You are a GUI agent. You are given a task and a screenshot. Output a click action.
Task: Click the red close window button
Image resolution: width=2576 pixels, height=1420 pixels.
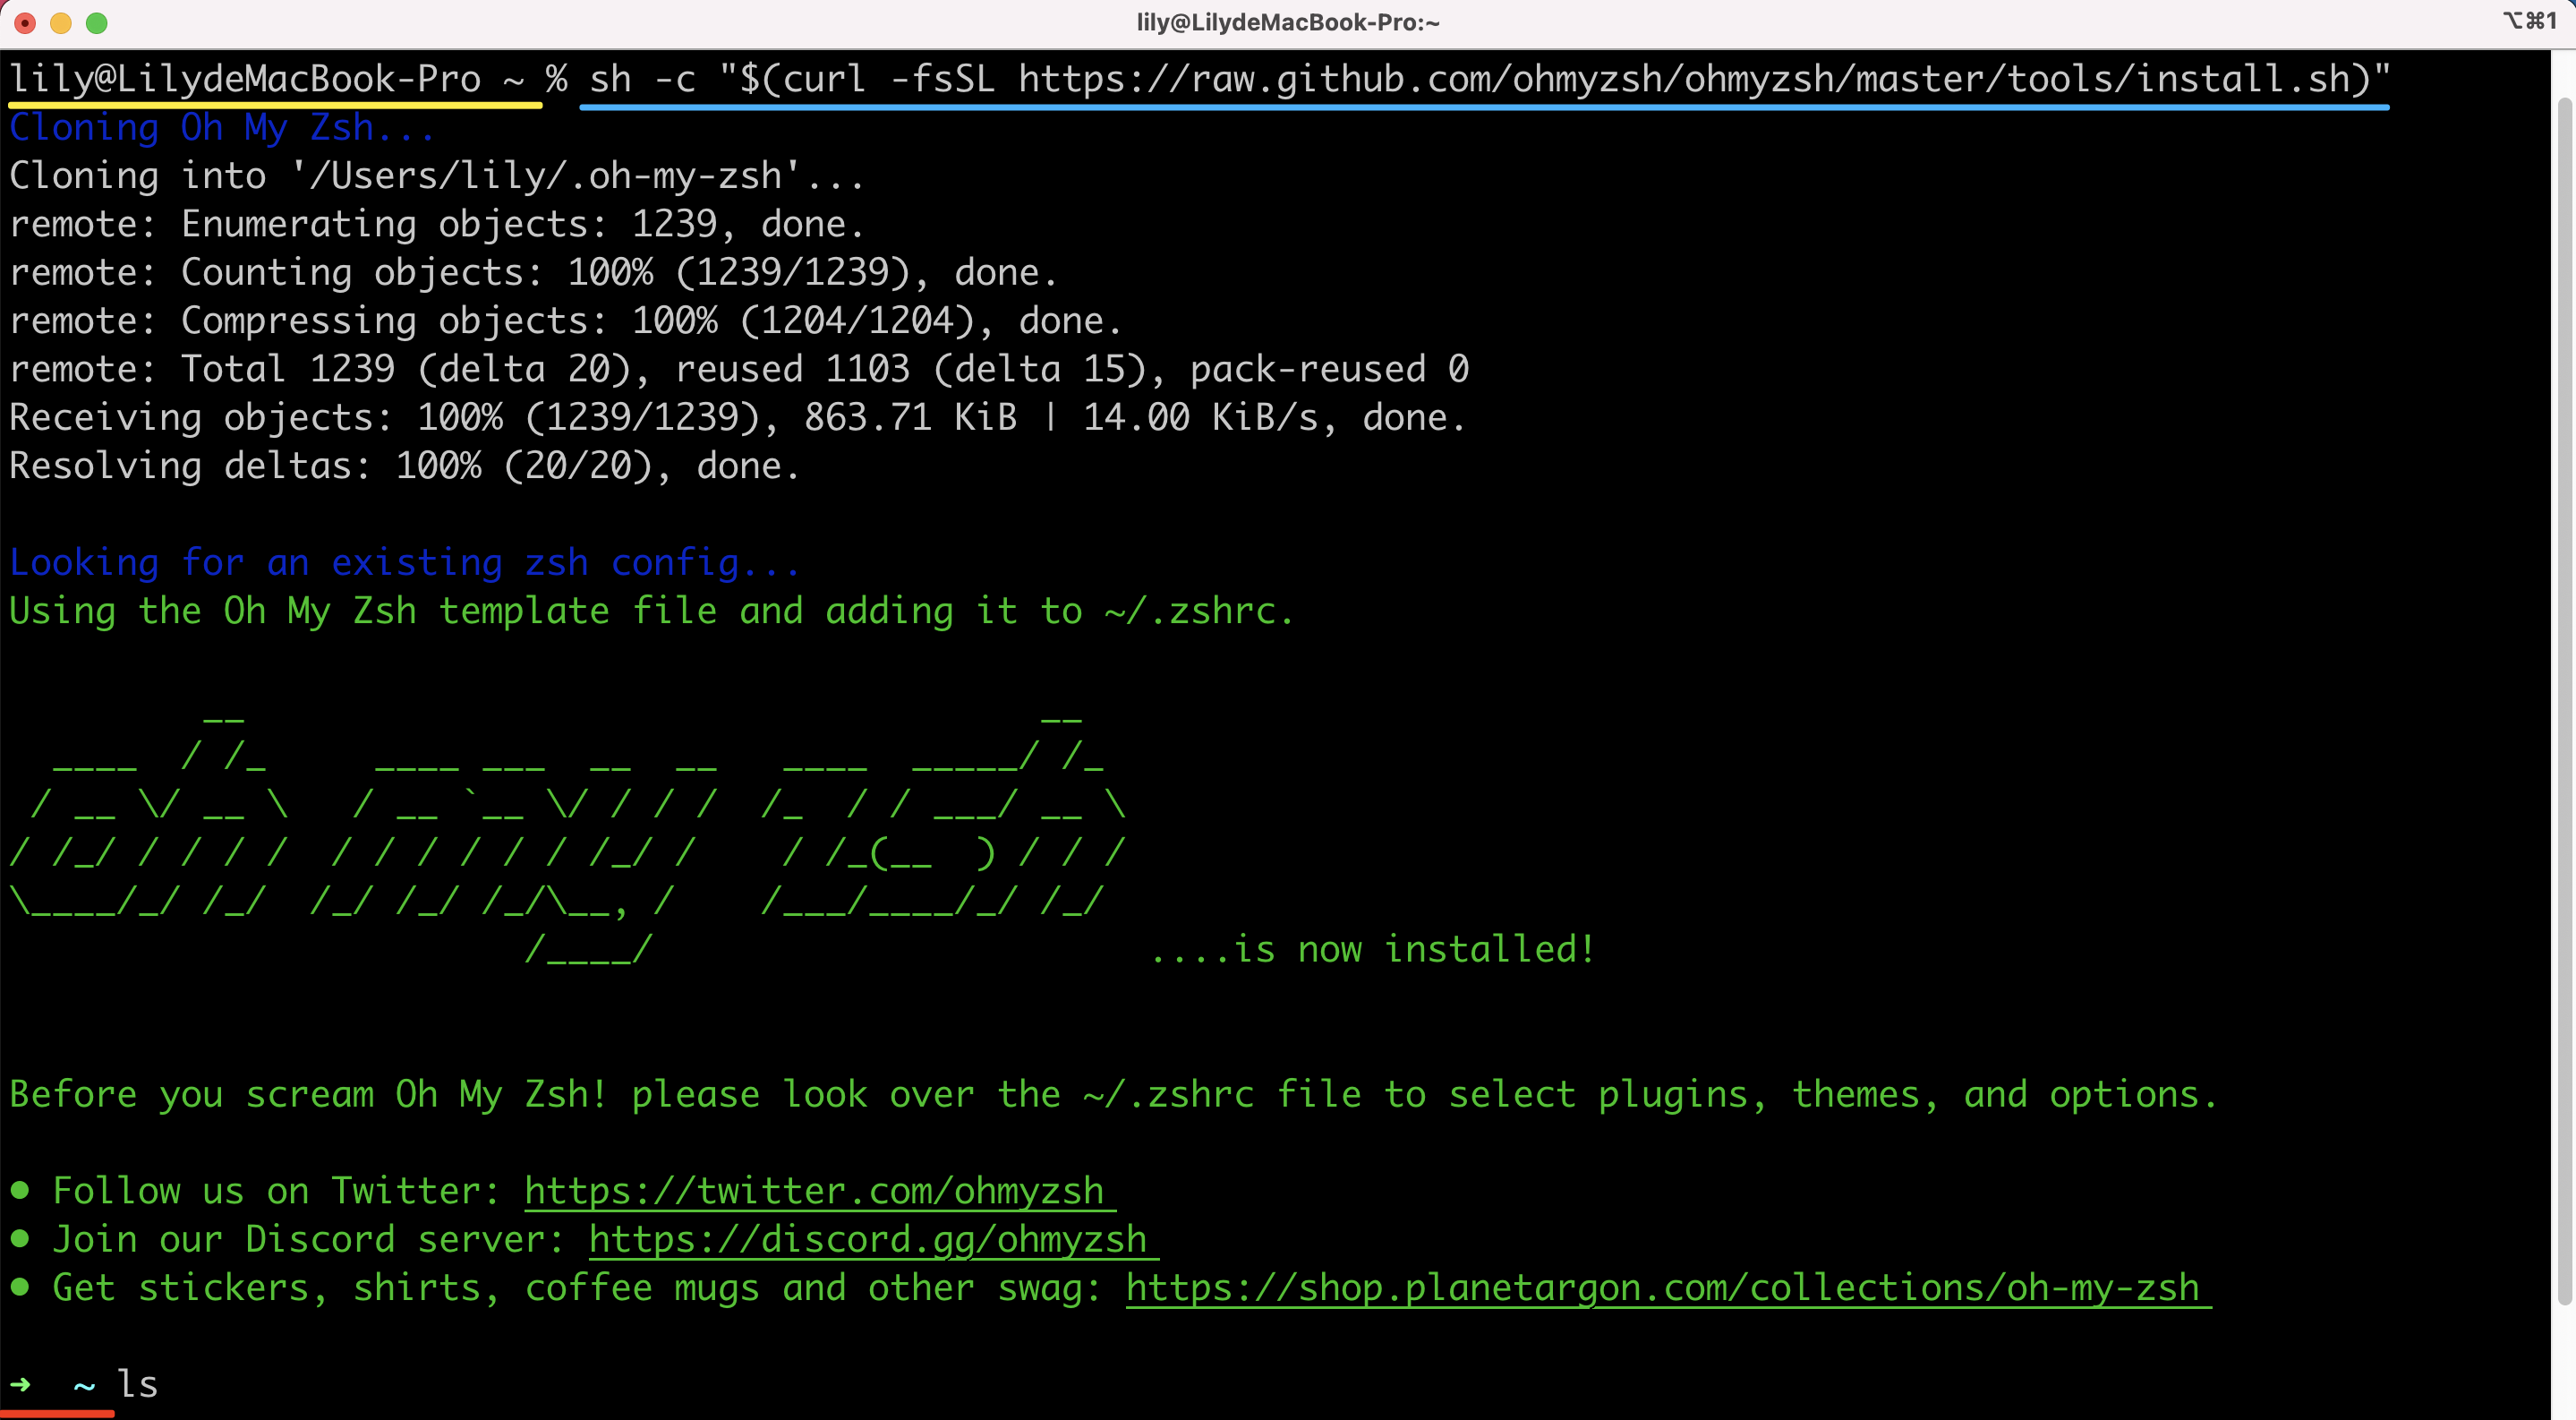point(26,23)
